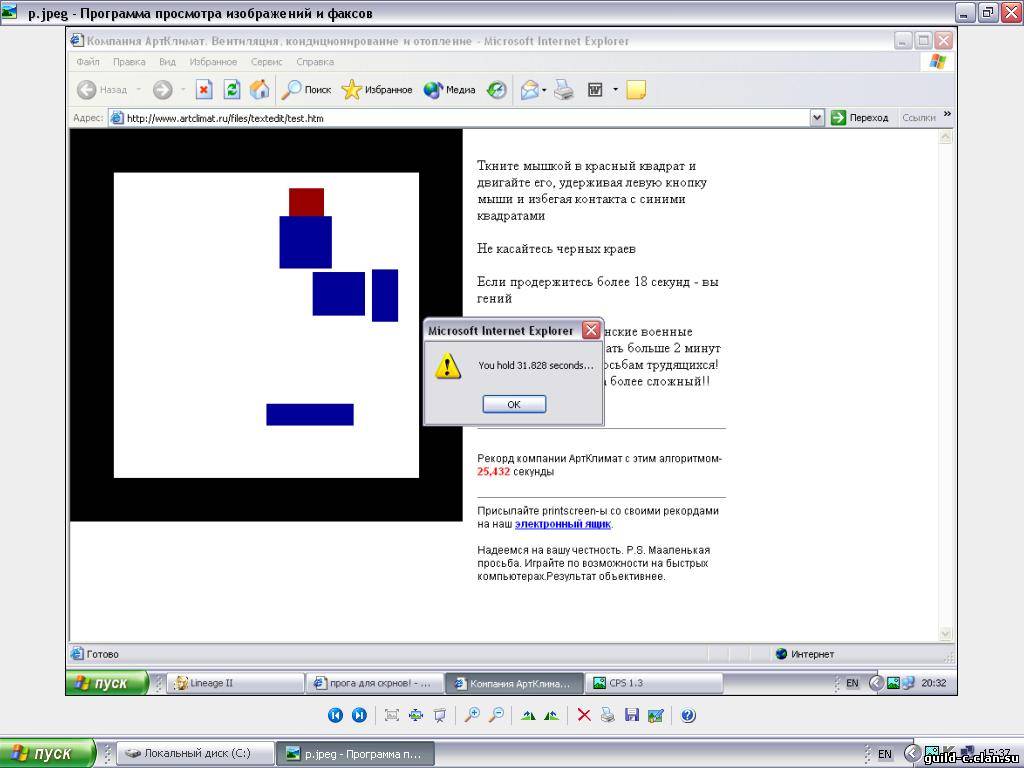1024x768 pixels.
Task: Expand hidden tray icons on bottom taskbar
Action: (912, 753)
